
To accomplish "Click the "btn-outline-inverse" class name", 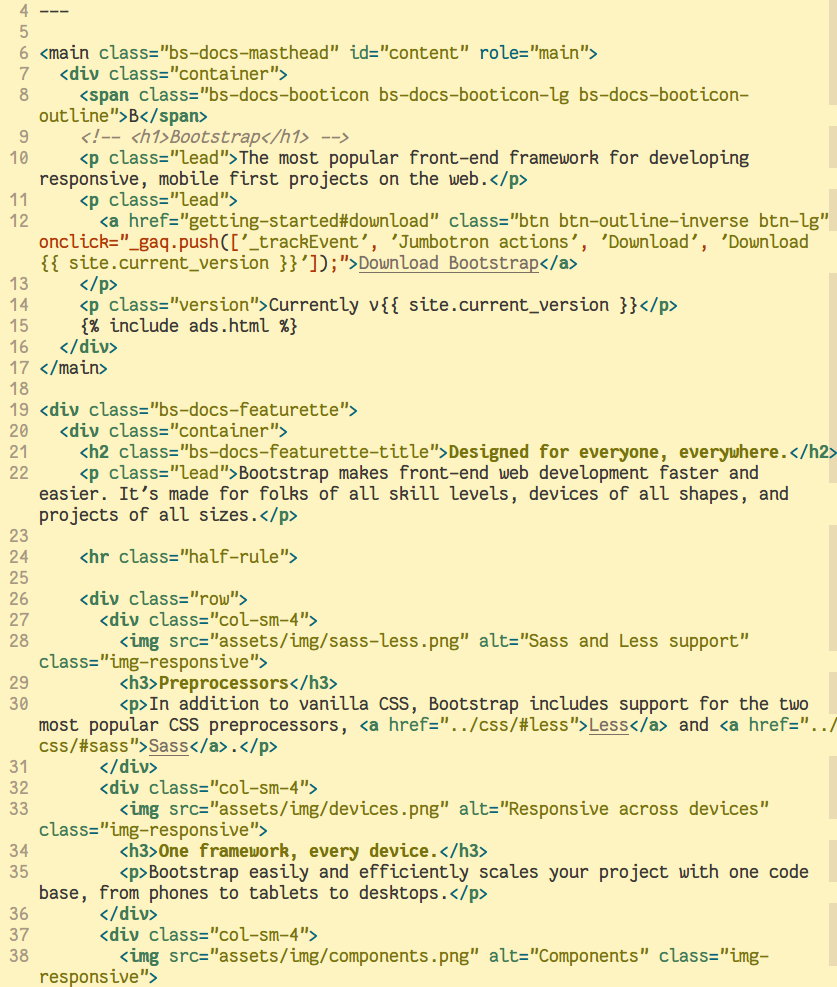I will tap(653, 221).
